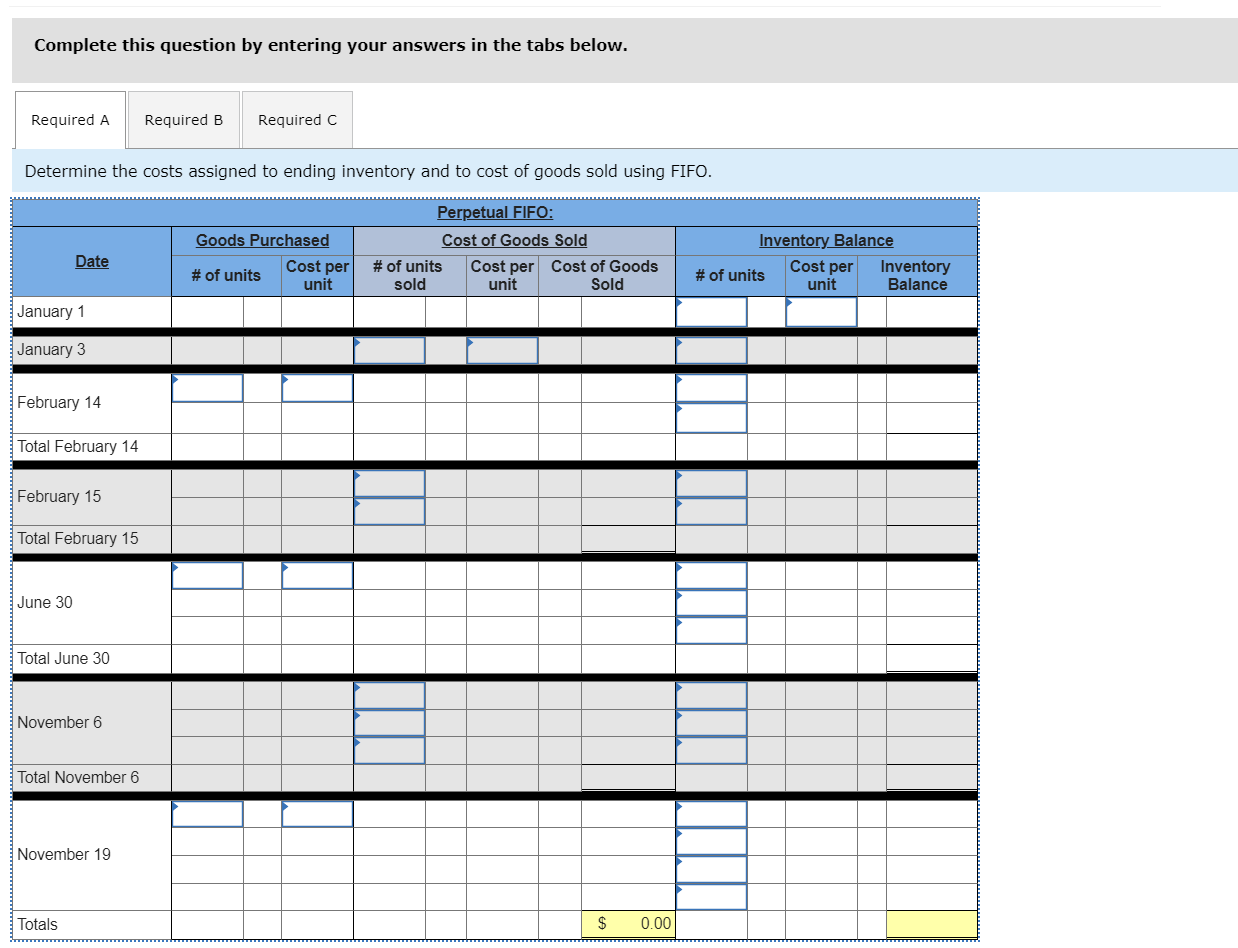
Task: Open January 3 inventory balance units dropdown
Action: coord(711,350)
